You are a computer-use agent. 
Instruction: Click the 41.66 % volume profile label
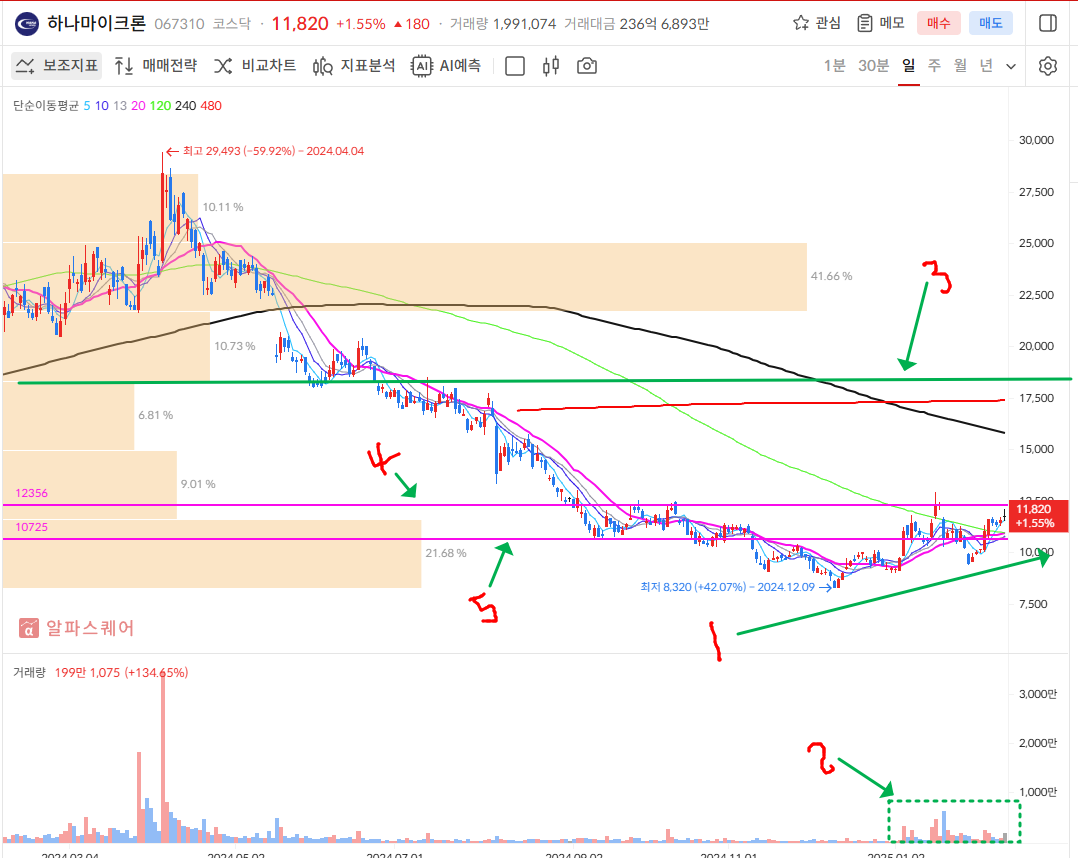[831, 276]
